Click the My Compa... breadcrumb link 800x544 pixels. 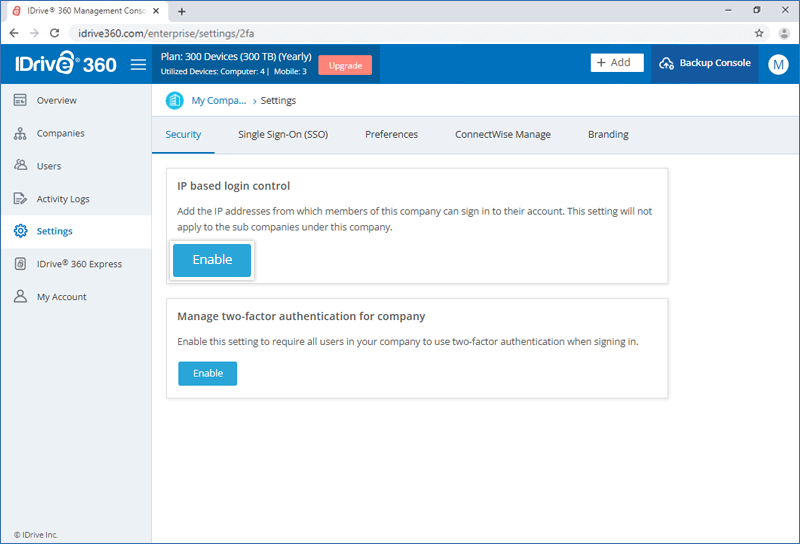click(219, 101)
